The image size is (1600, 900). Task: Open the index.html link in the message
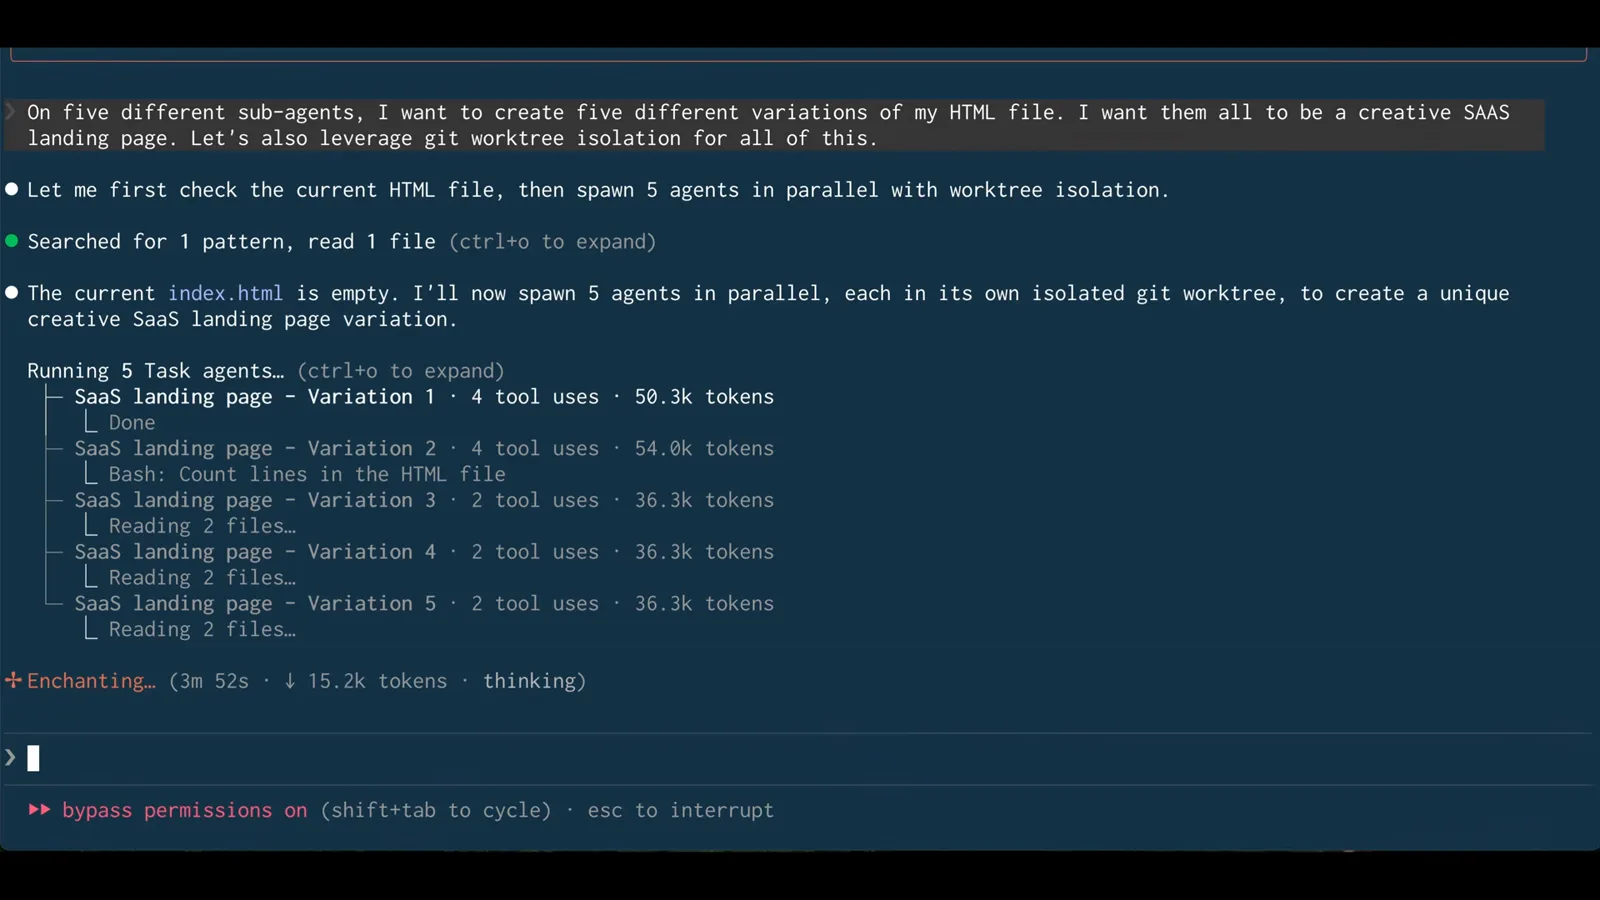coord(225,293)
